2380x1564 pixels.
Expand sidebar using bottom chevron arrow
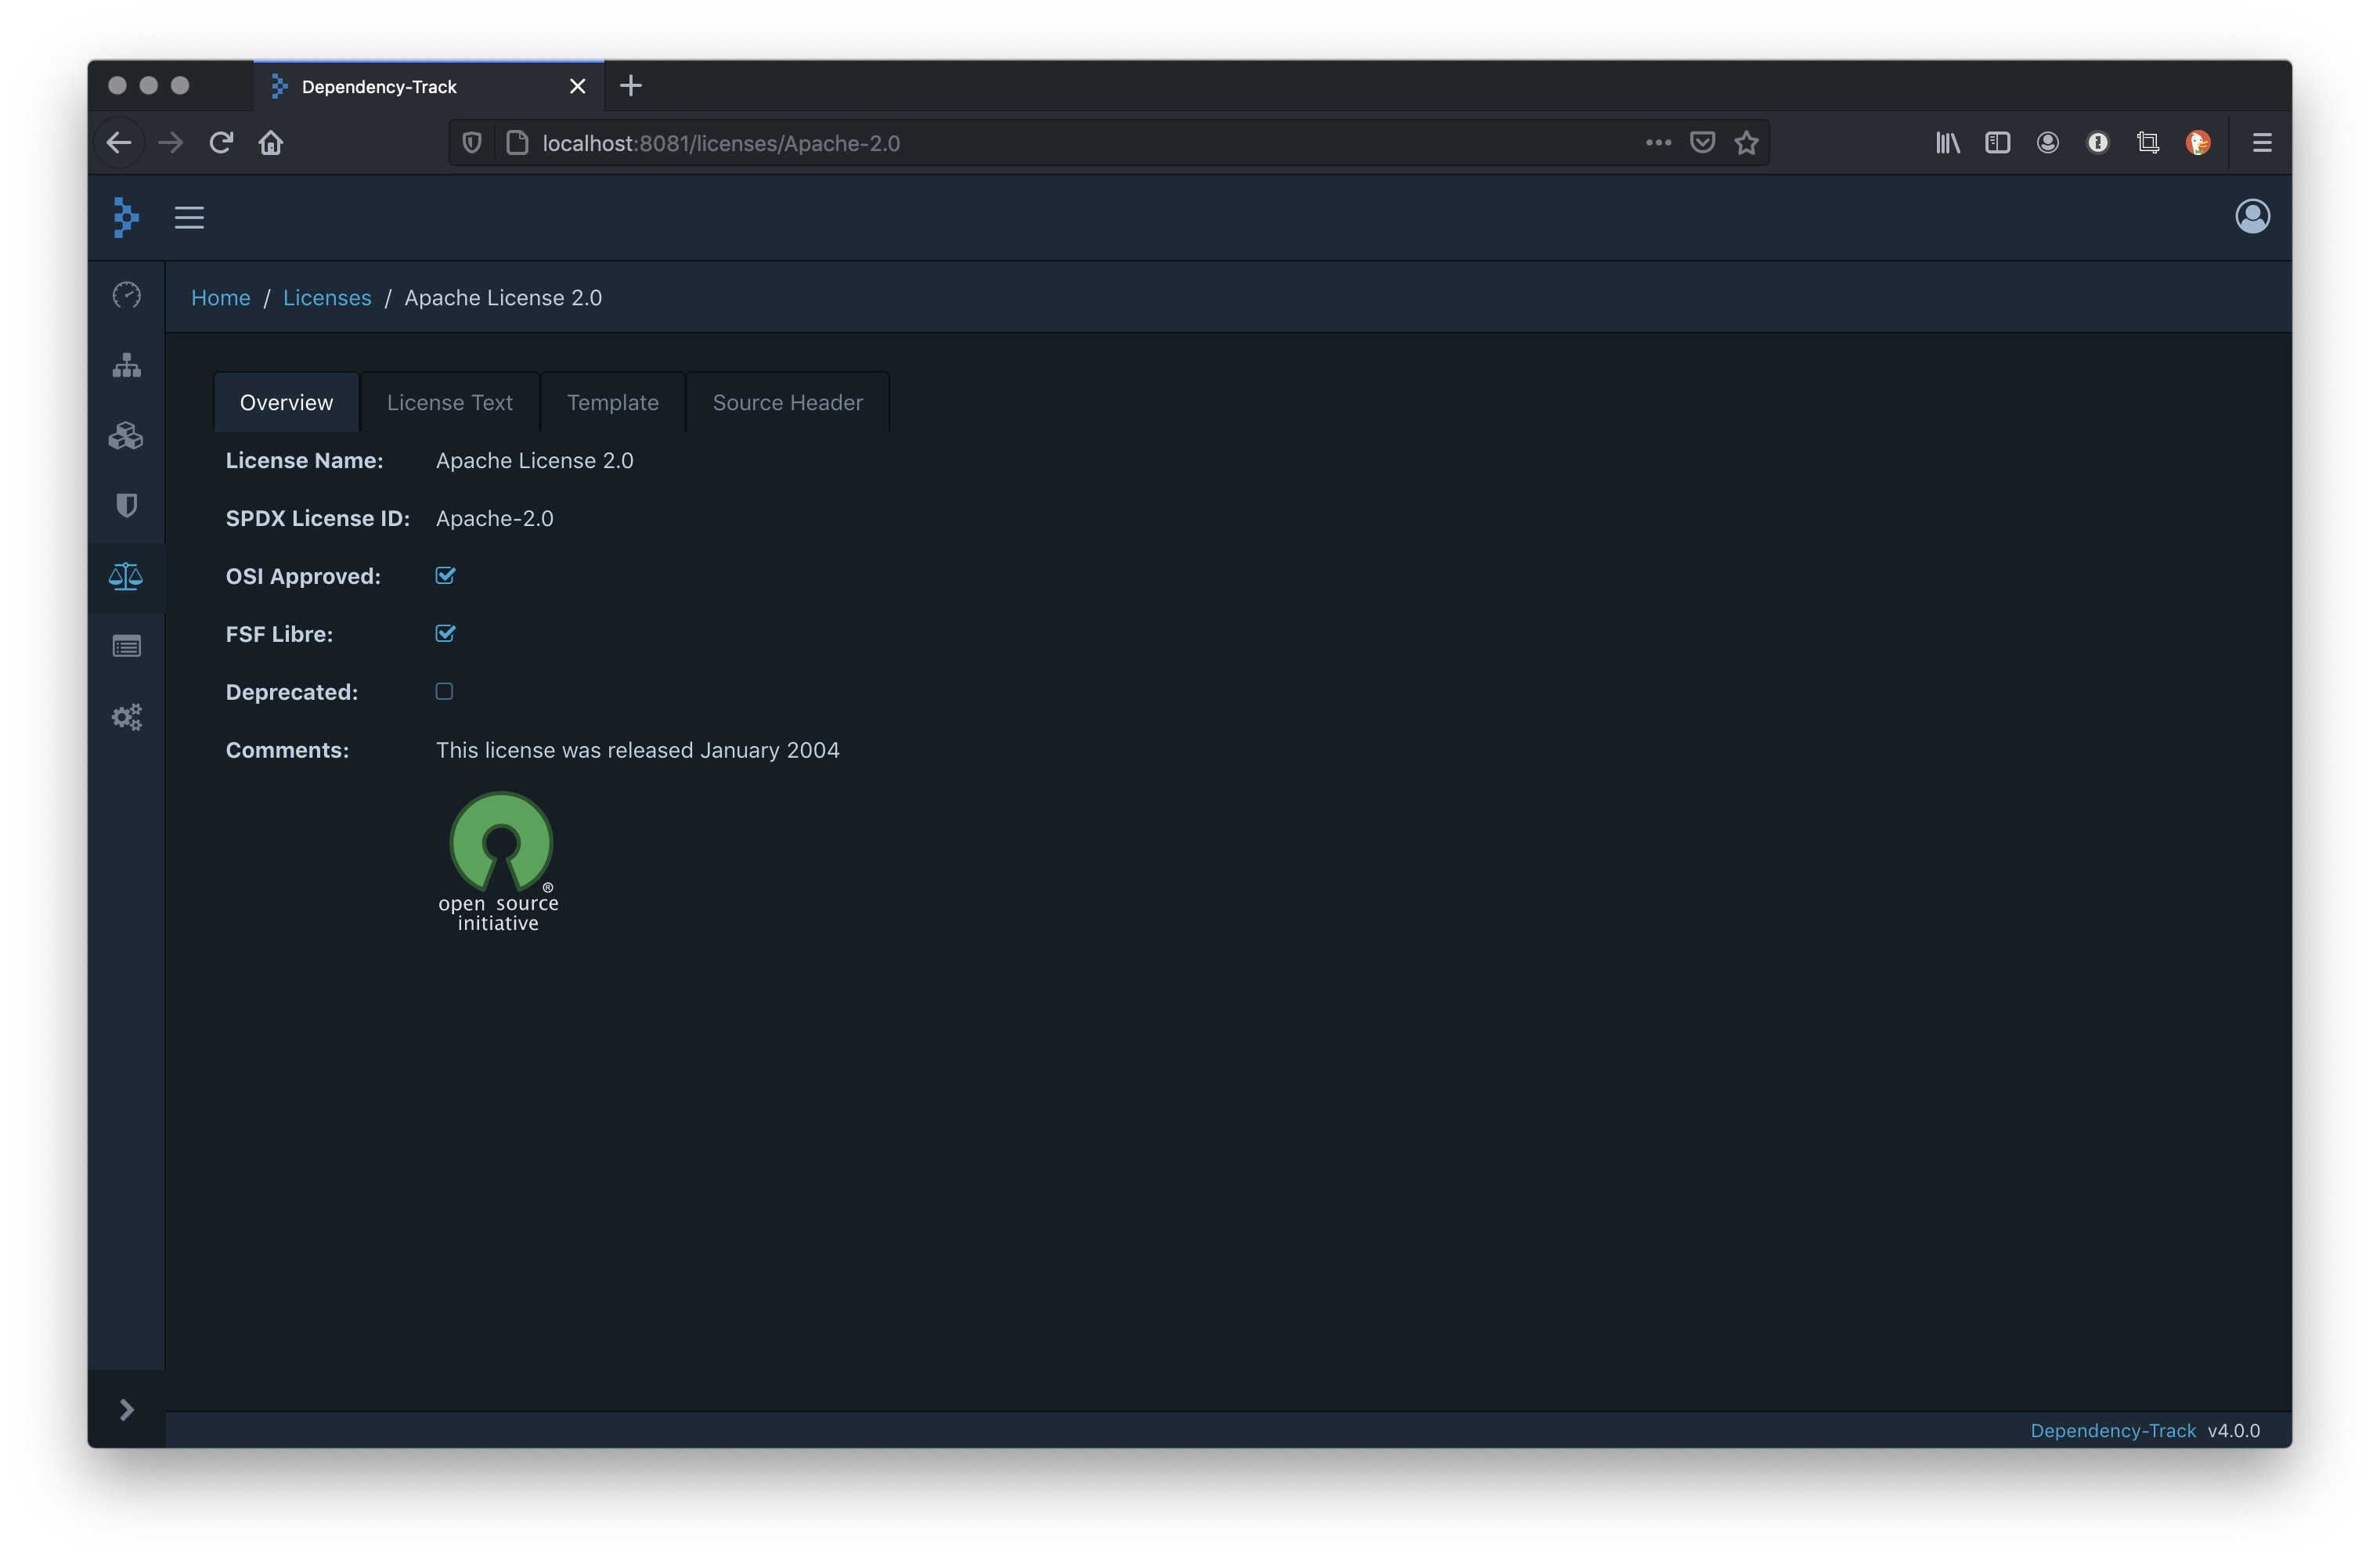126,1409
